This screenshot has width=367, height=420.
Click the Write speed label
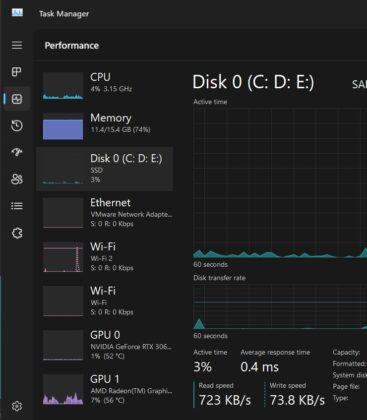pyautogui.click(x=288, y=386)
